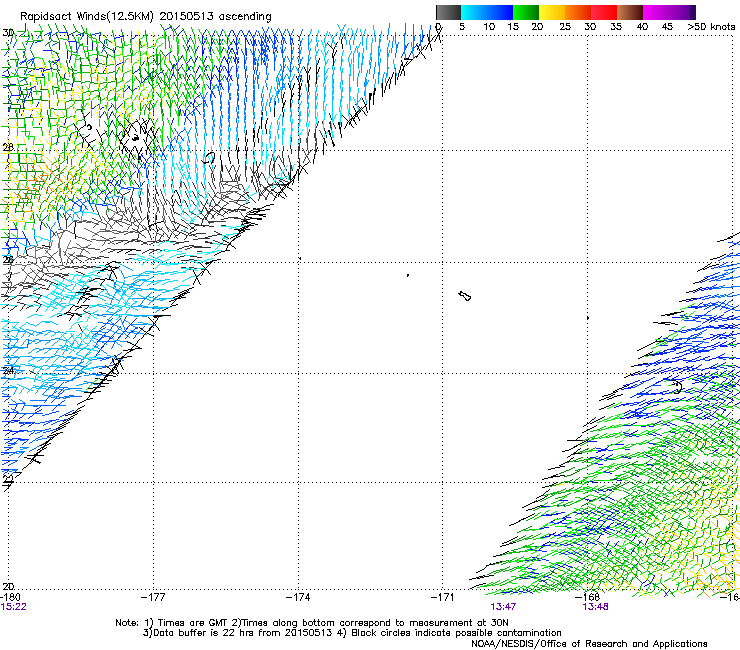The image size is (740, 650).
Task: Select the green 15-20 knots legend segment
Action: coord(526,12)
